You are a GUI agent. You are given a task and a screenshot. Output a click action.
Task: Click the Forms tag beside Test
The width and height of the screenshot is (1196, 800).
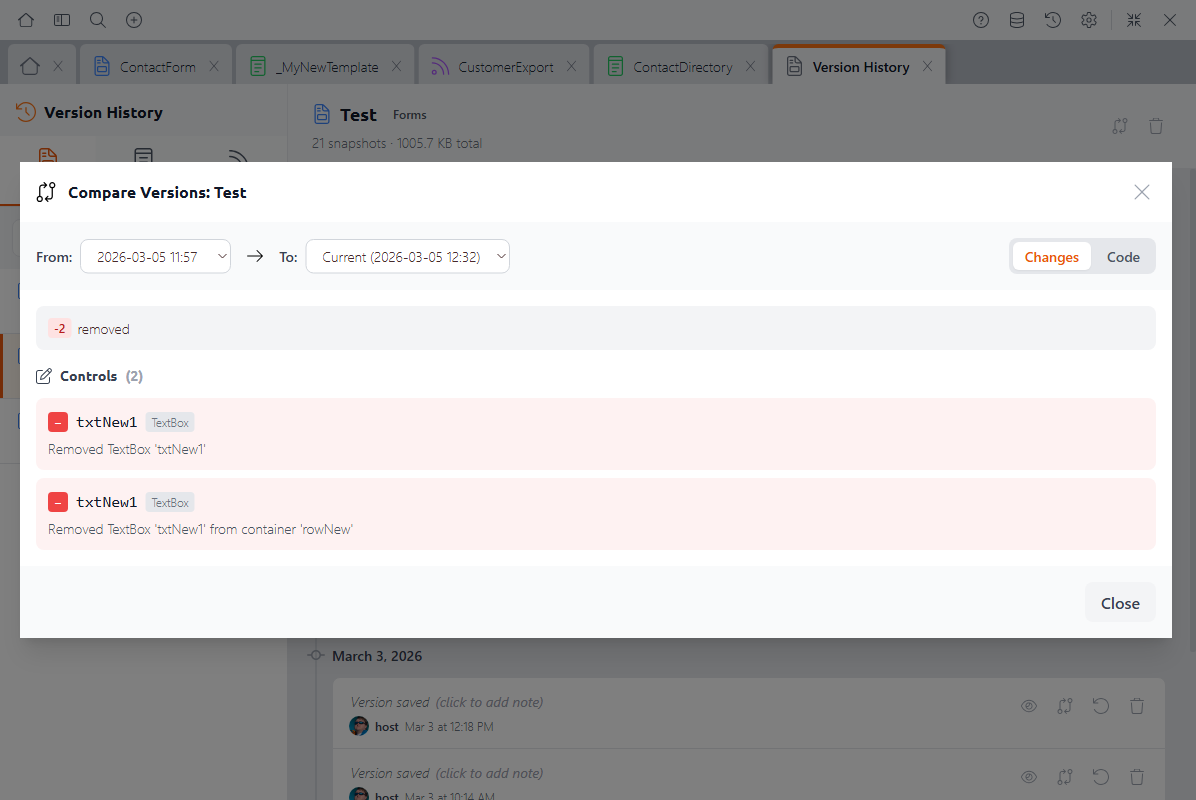click(x=410, y=114)
